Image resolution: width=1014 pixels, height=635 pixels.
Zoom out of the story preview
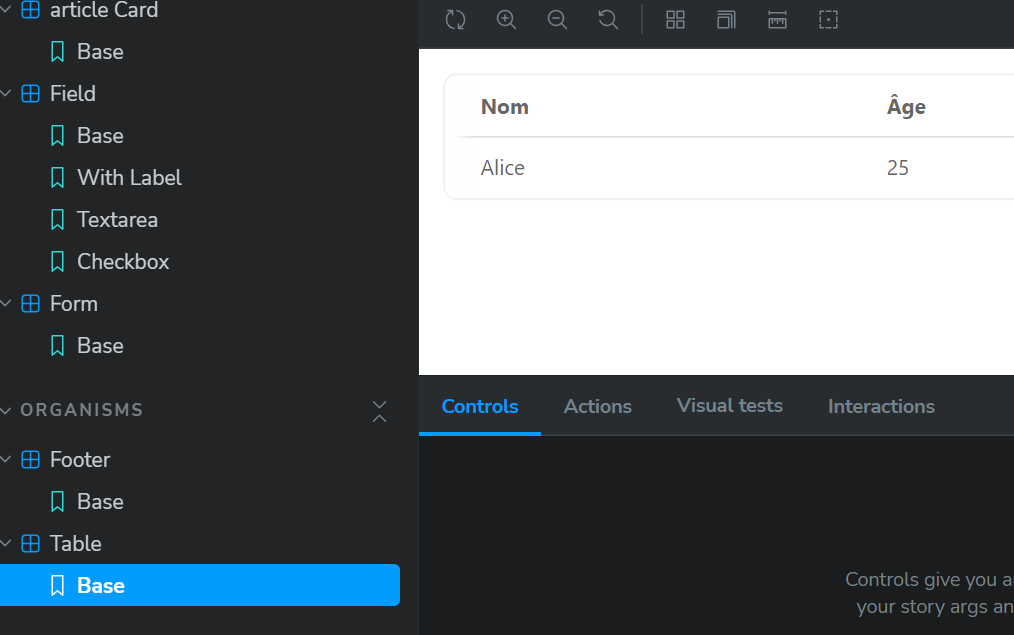[558, 19]
